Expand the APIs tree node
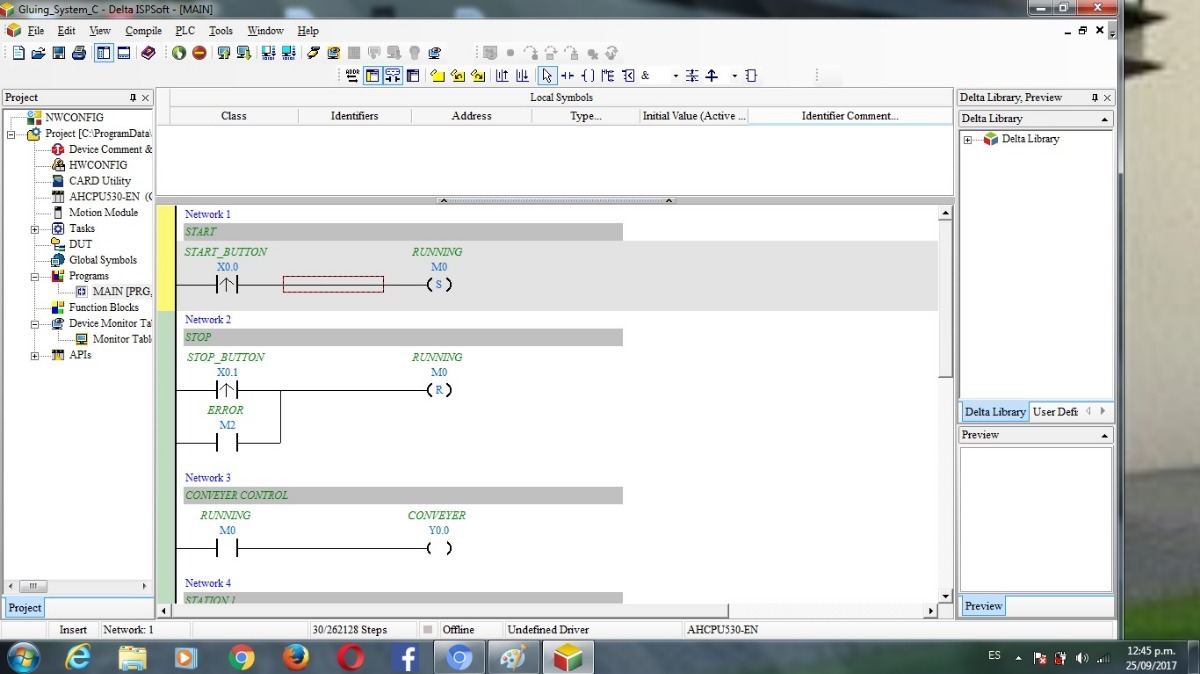Screen dimensions: 1200x674 [35, 355]
